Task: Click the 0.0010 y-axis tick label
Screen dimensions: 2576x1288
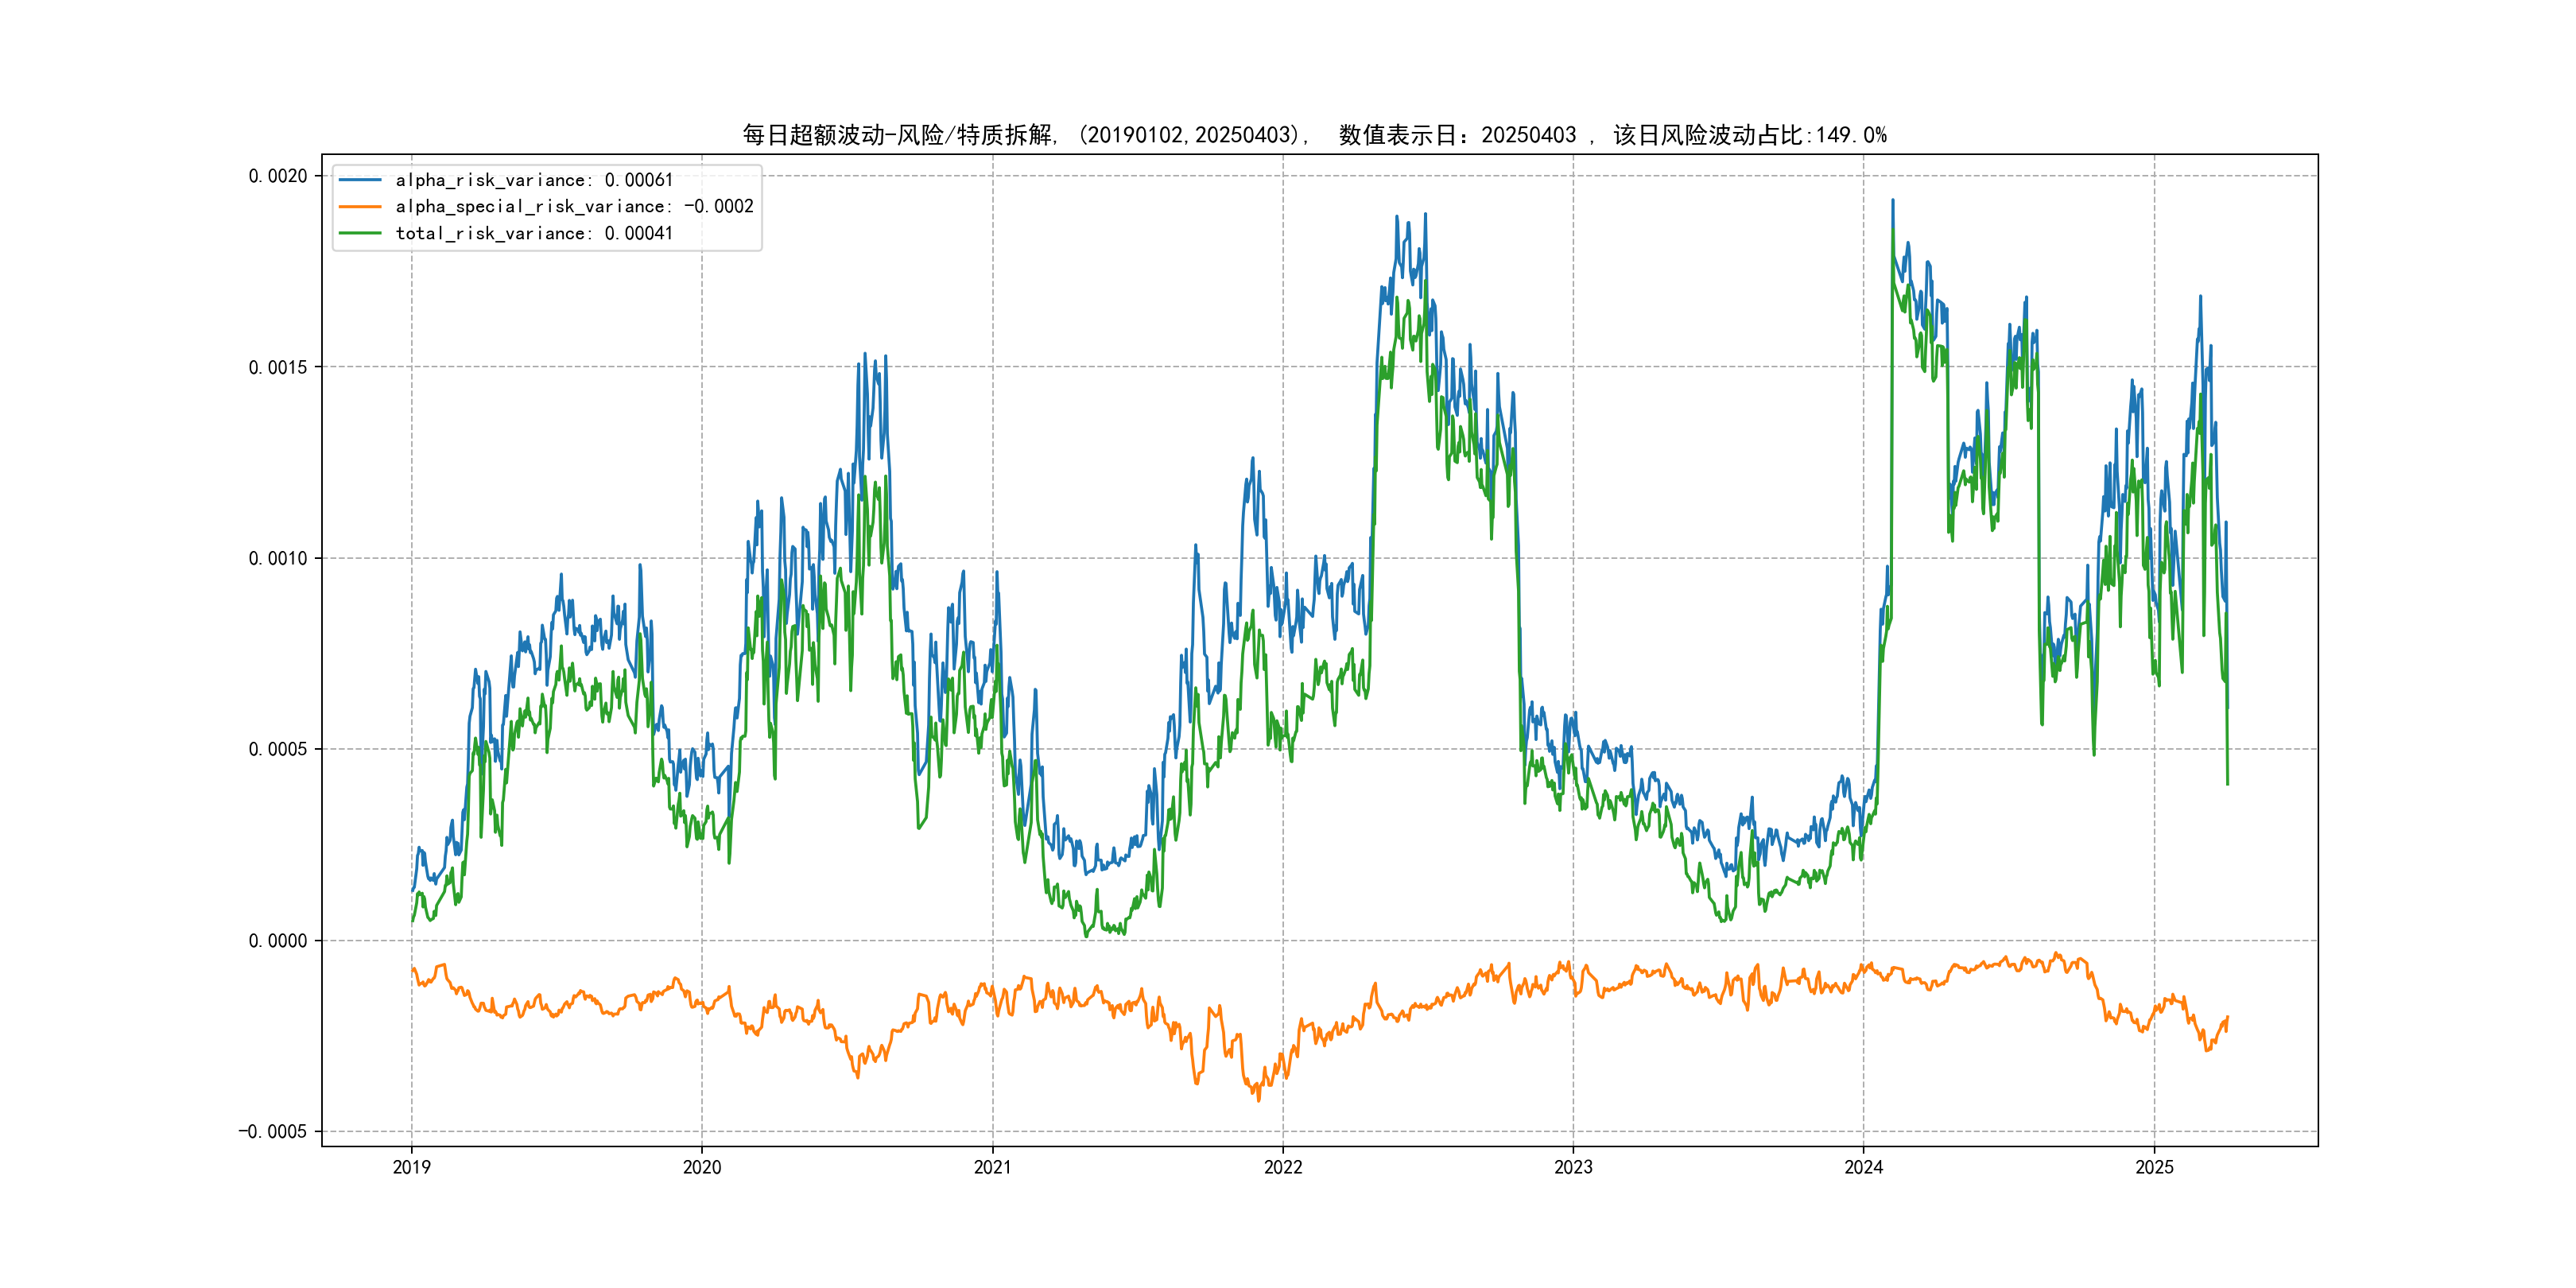Action: 278,558
